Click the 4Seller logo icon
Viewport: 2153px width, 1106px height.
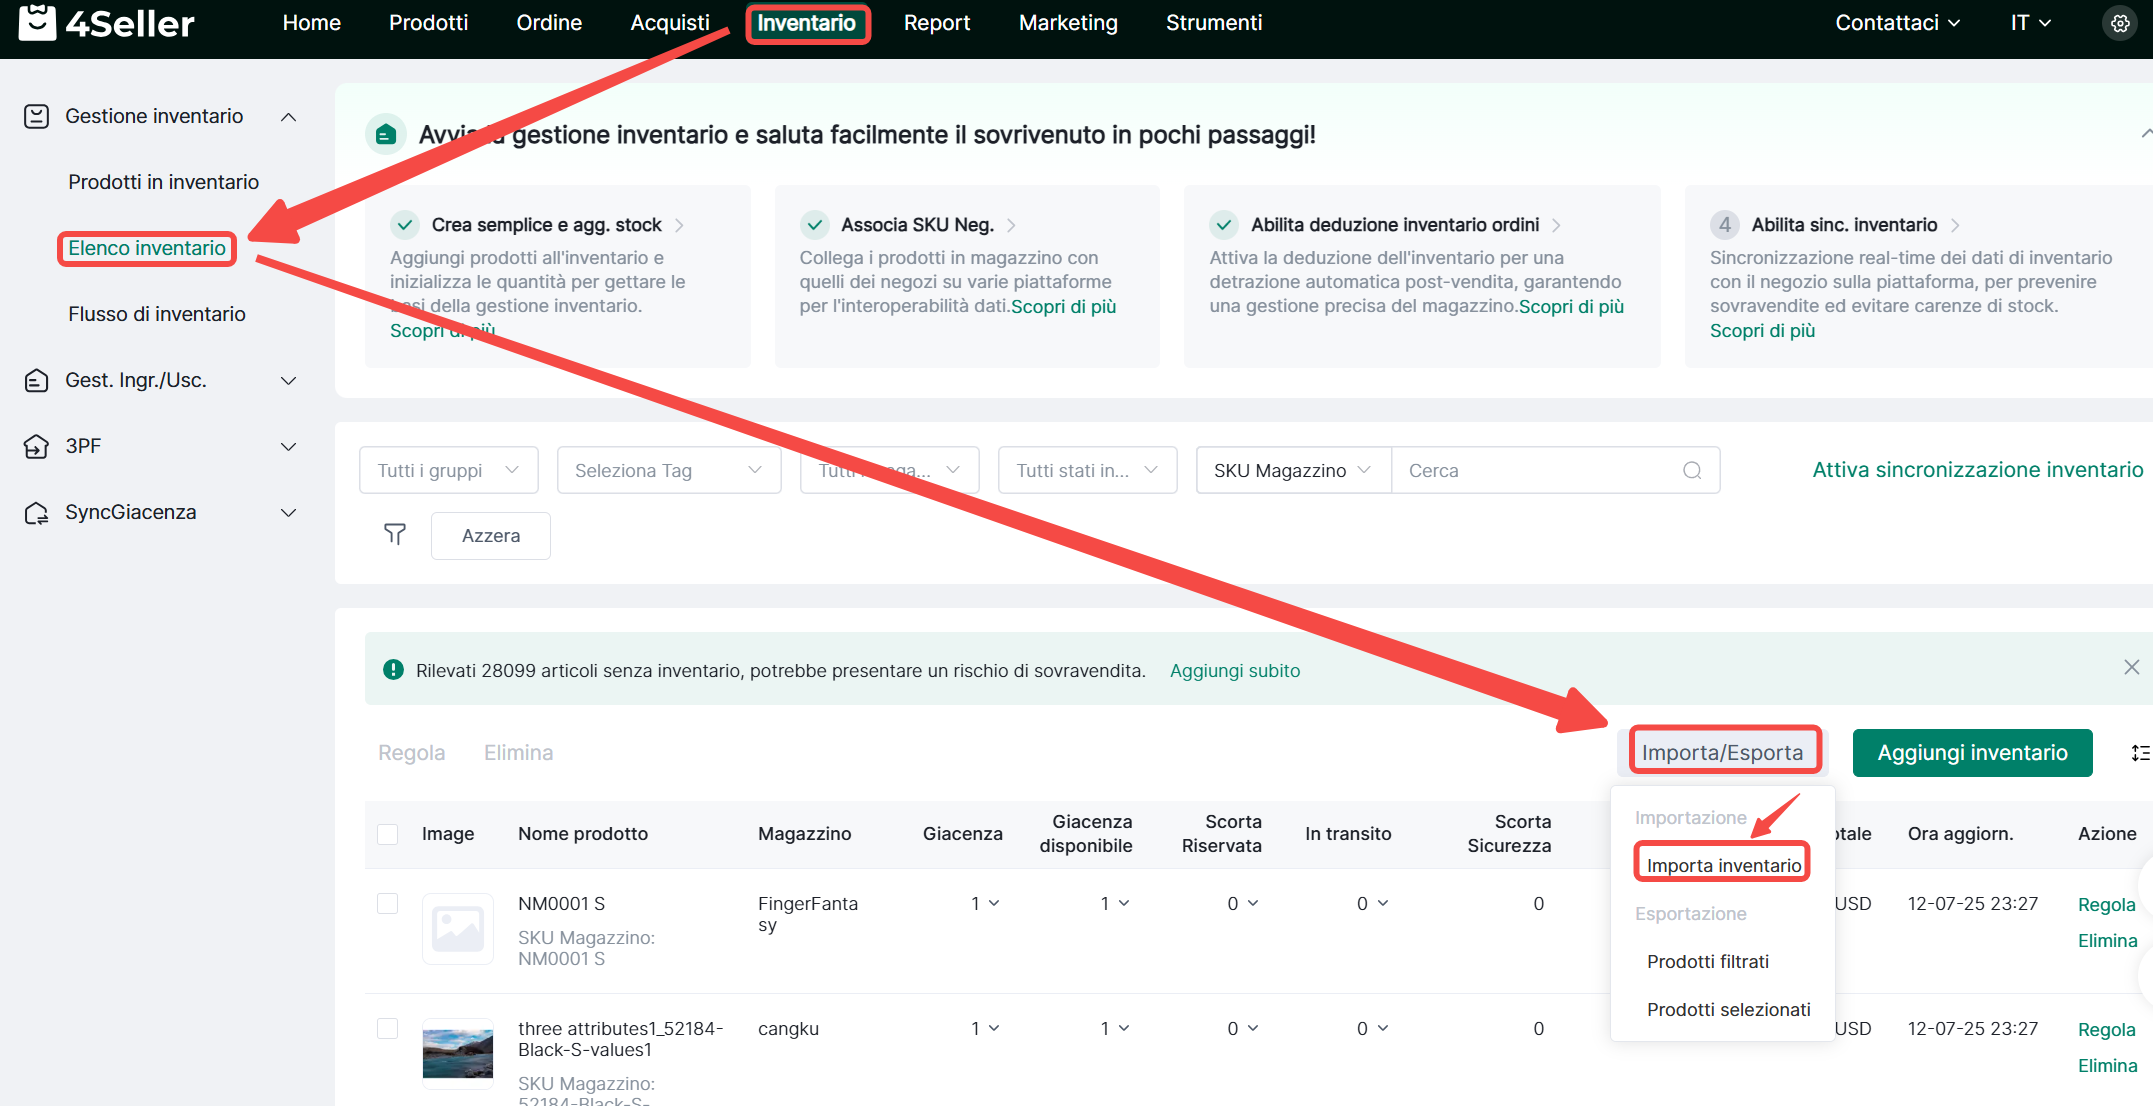[37, 22]
